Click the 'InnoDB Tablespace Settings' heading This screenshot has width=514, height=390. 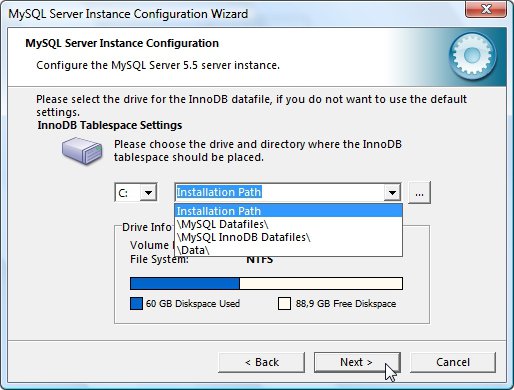[x=110, y=125]
